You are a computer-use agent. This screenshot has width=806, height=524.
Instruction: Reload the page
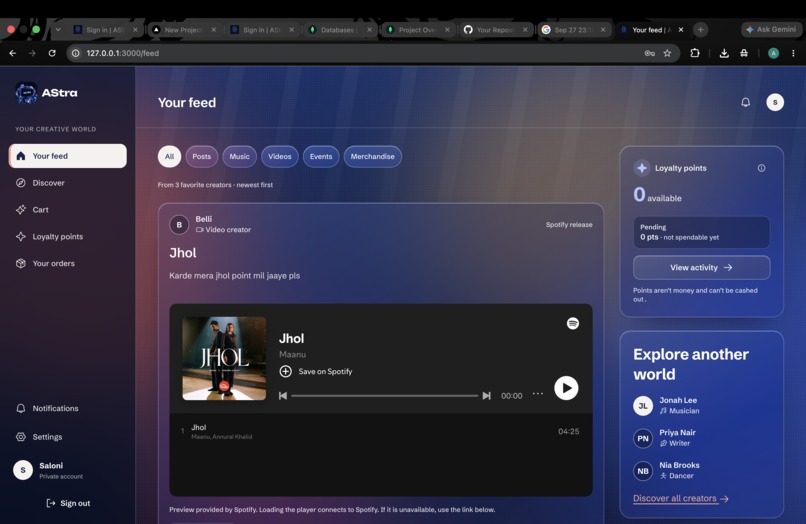coord(52,53)
